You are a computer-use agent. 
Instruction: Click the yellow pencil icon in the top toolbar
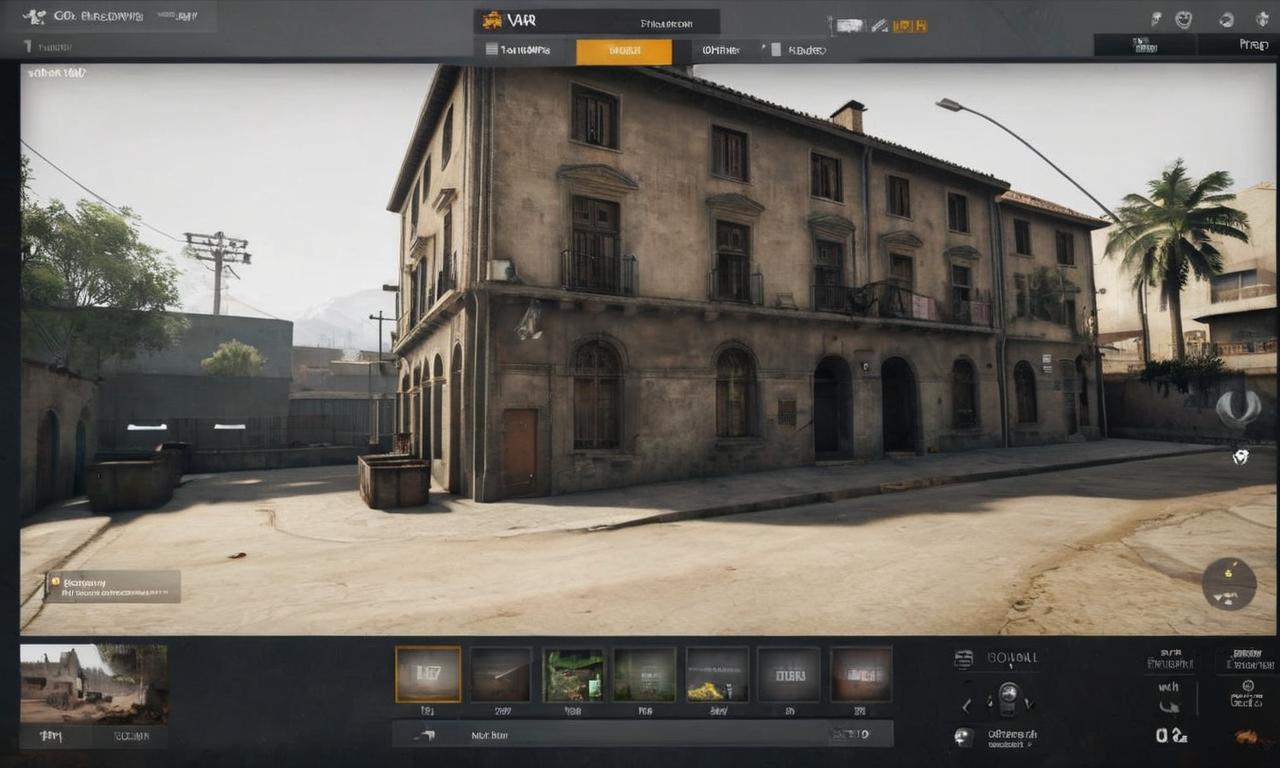879,25
